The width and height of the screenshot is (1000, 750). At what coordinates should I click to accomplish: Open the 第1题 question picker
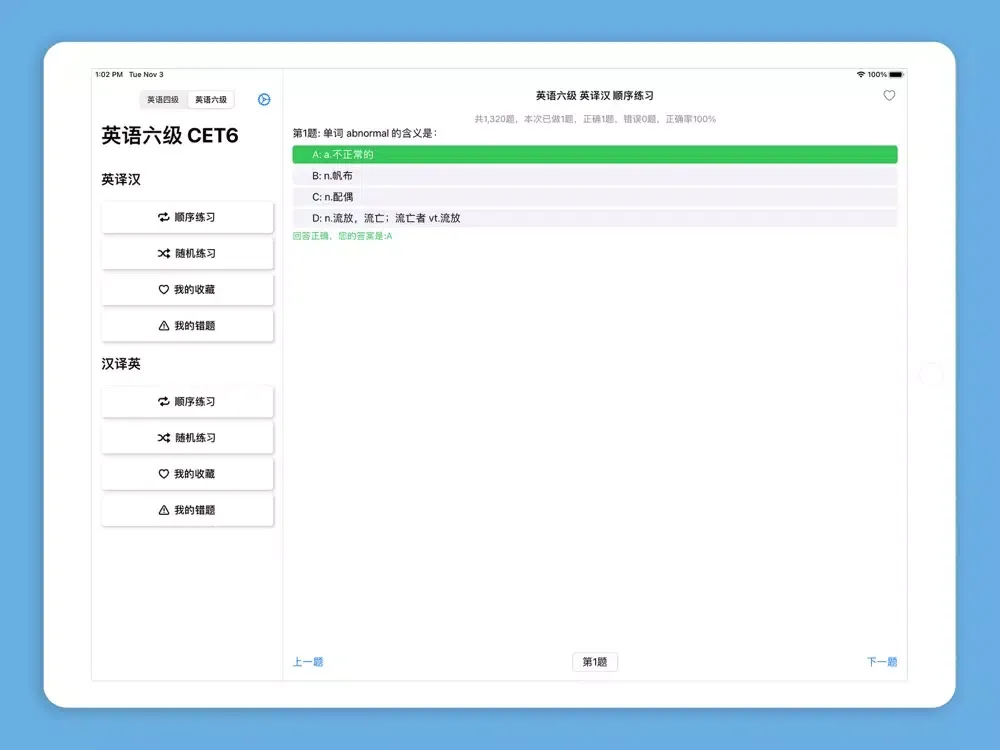pos(594,662)
